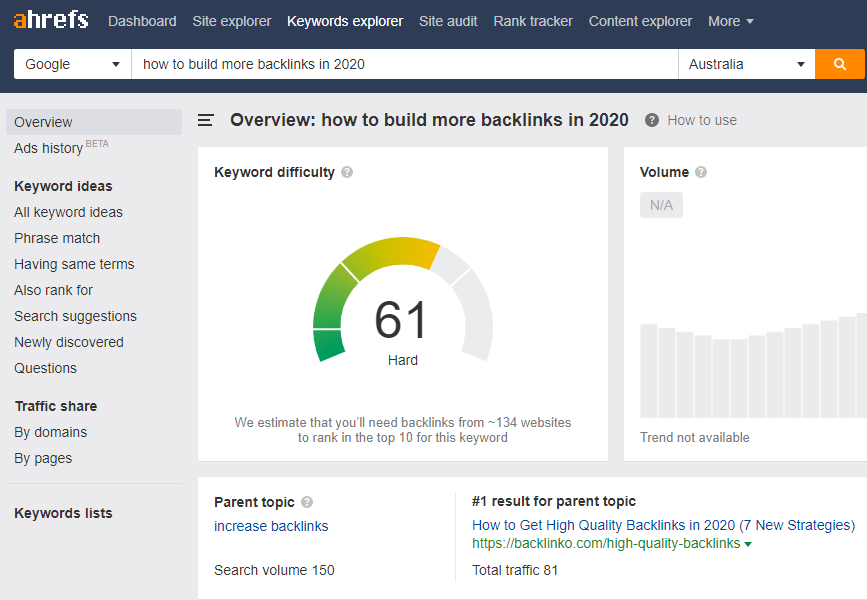Image resolution: width=867 pixels, height=600 pixels.
Task: Click the Keyword difficulty help icon
Action: coord(347,172)
